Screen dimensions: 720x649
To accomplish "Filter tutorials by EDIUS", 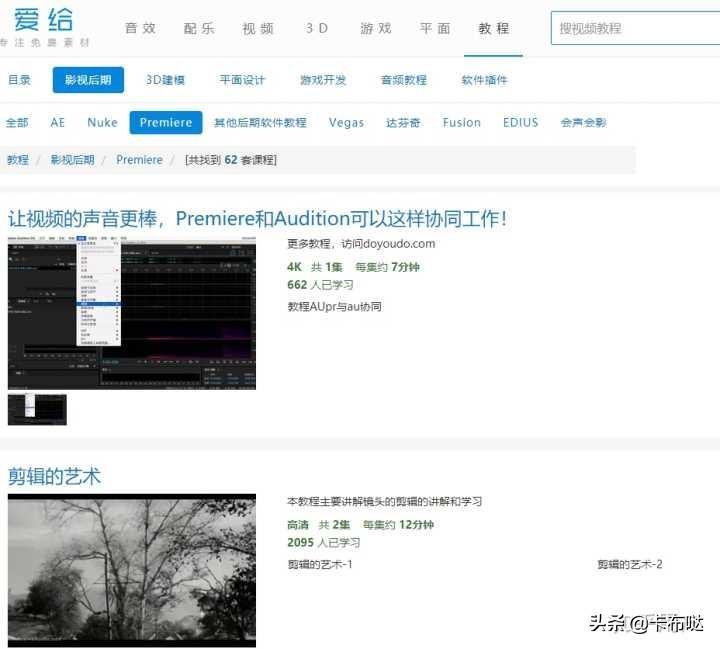I will pyautogui.click(x=521, y=123).
